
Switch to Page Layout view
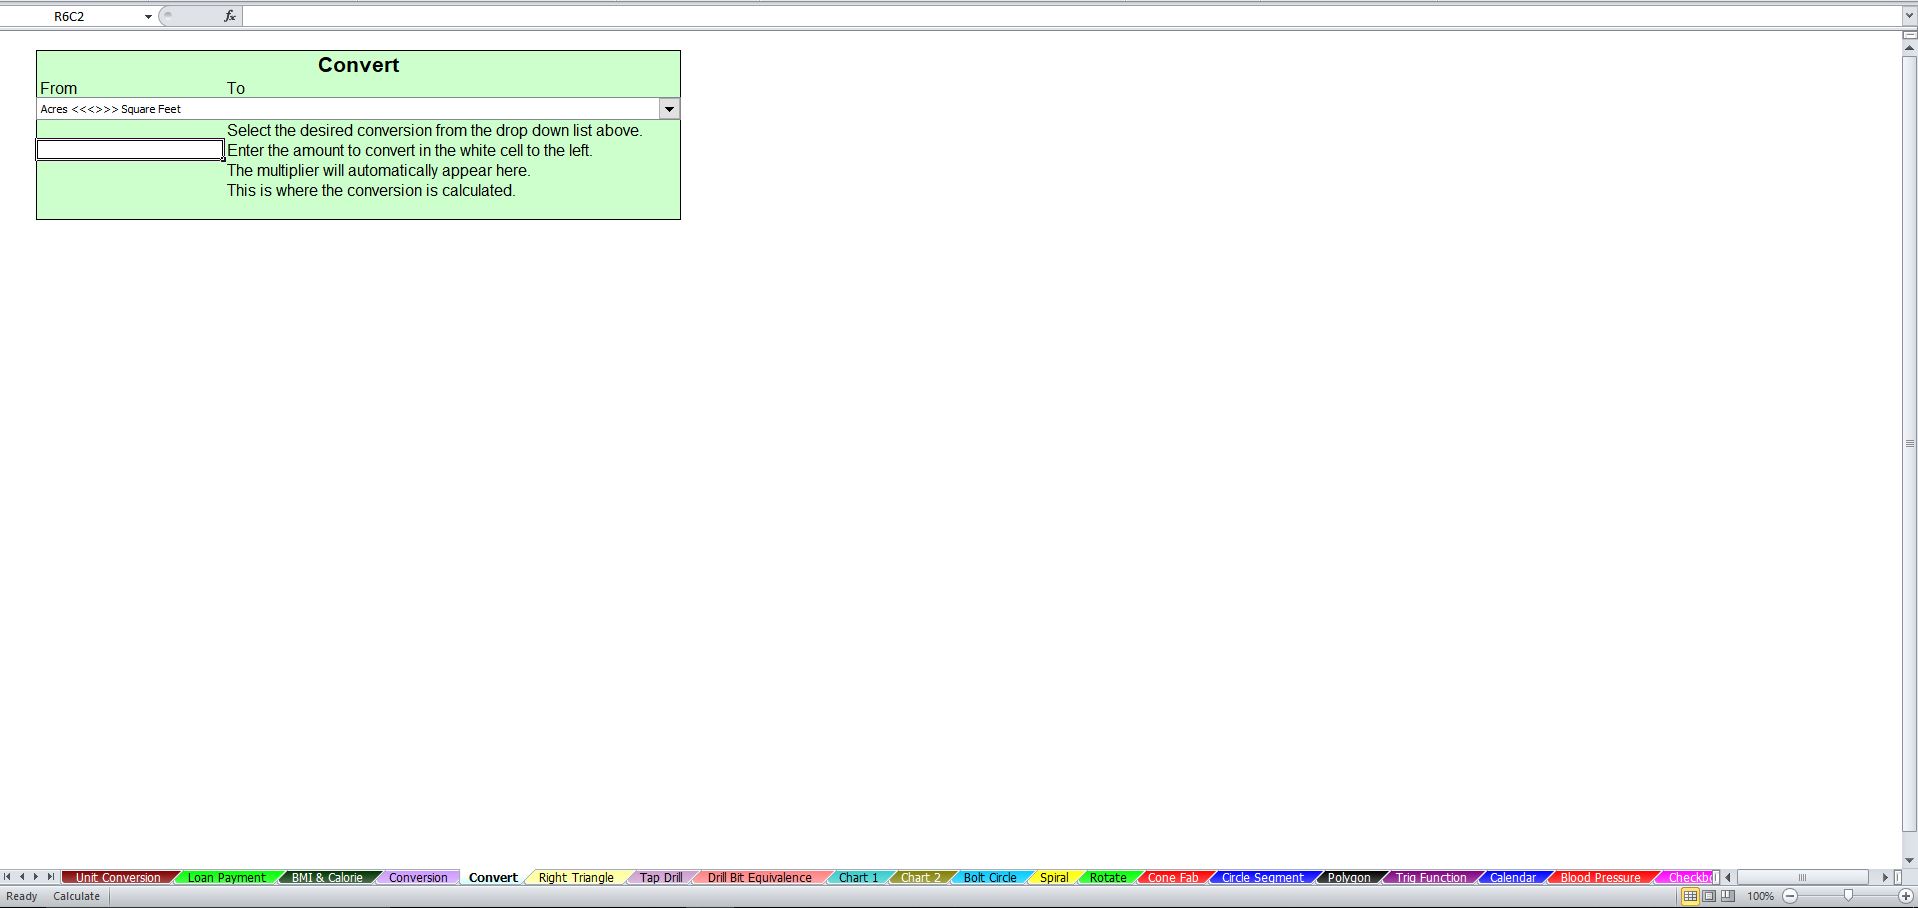pyautogui.click(x=1709, y=896)
